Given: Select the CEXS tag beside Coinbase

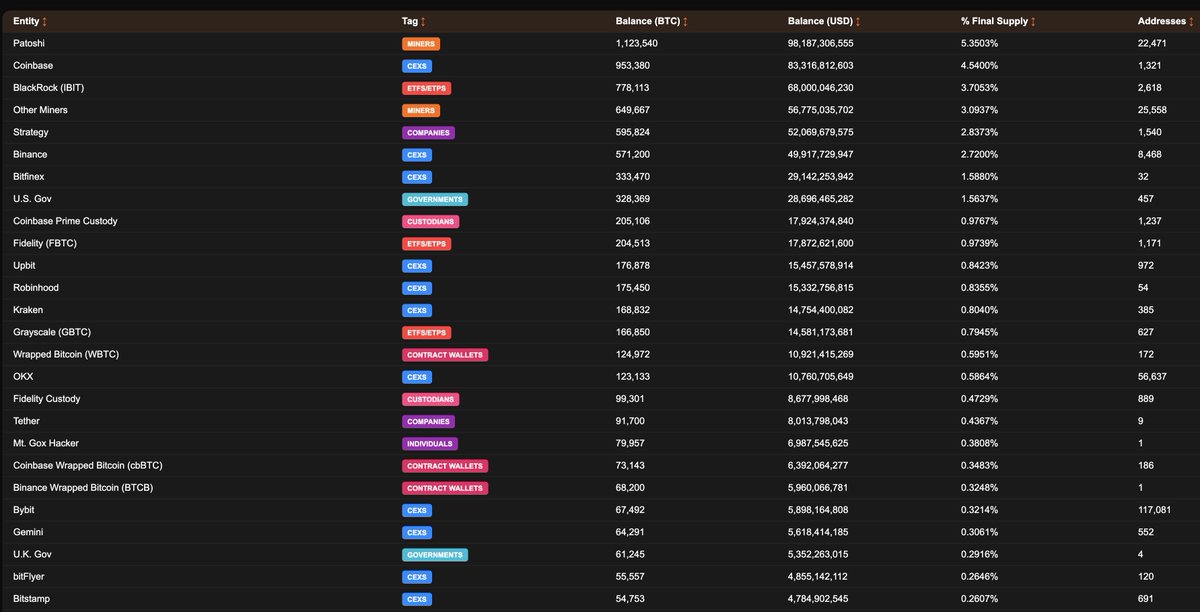Looking at the screenshot, I should tap(416, 66).
